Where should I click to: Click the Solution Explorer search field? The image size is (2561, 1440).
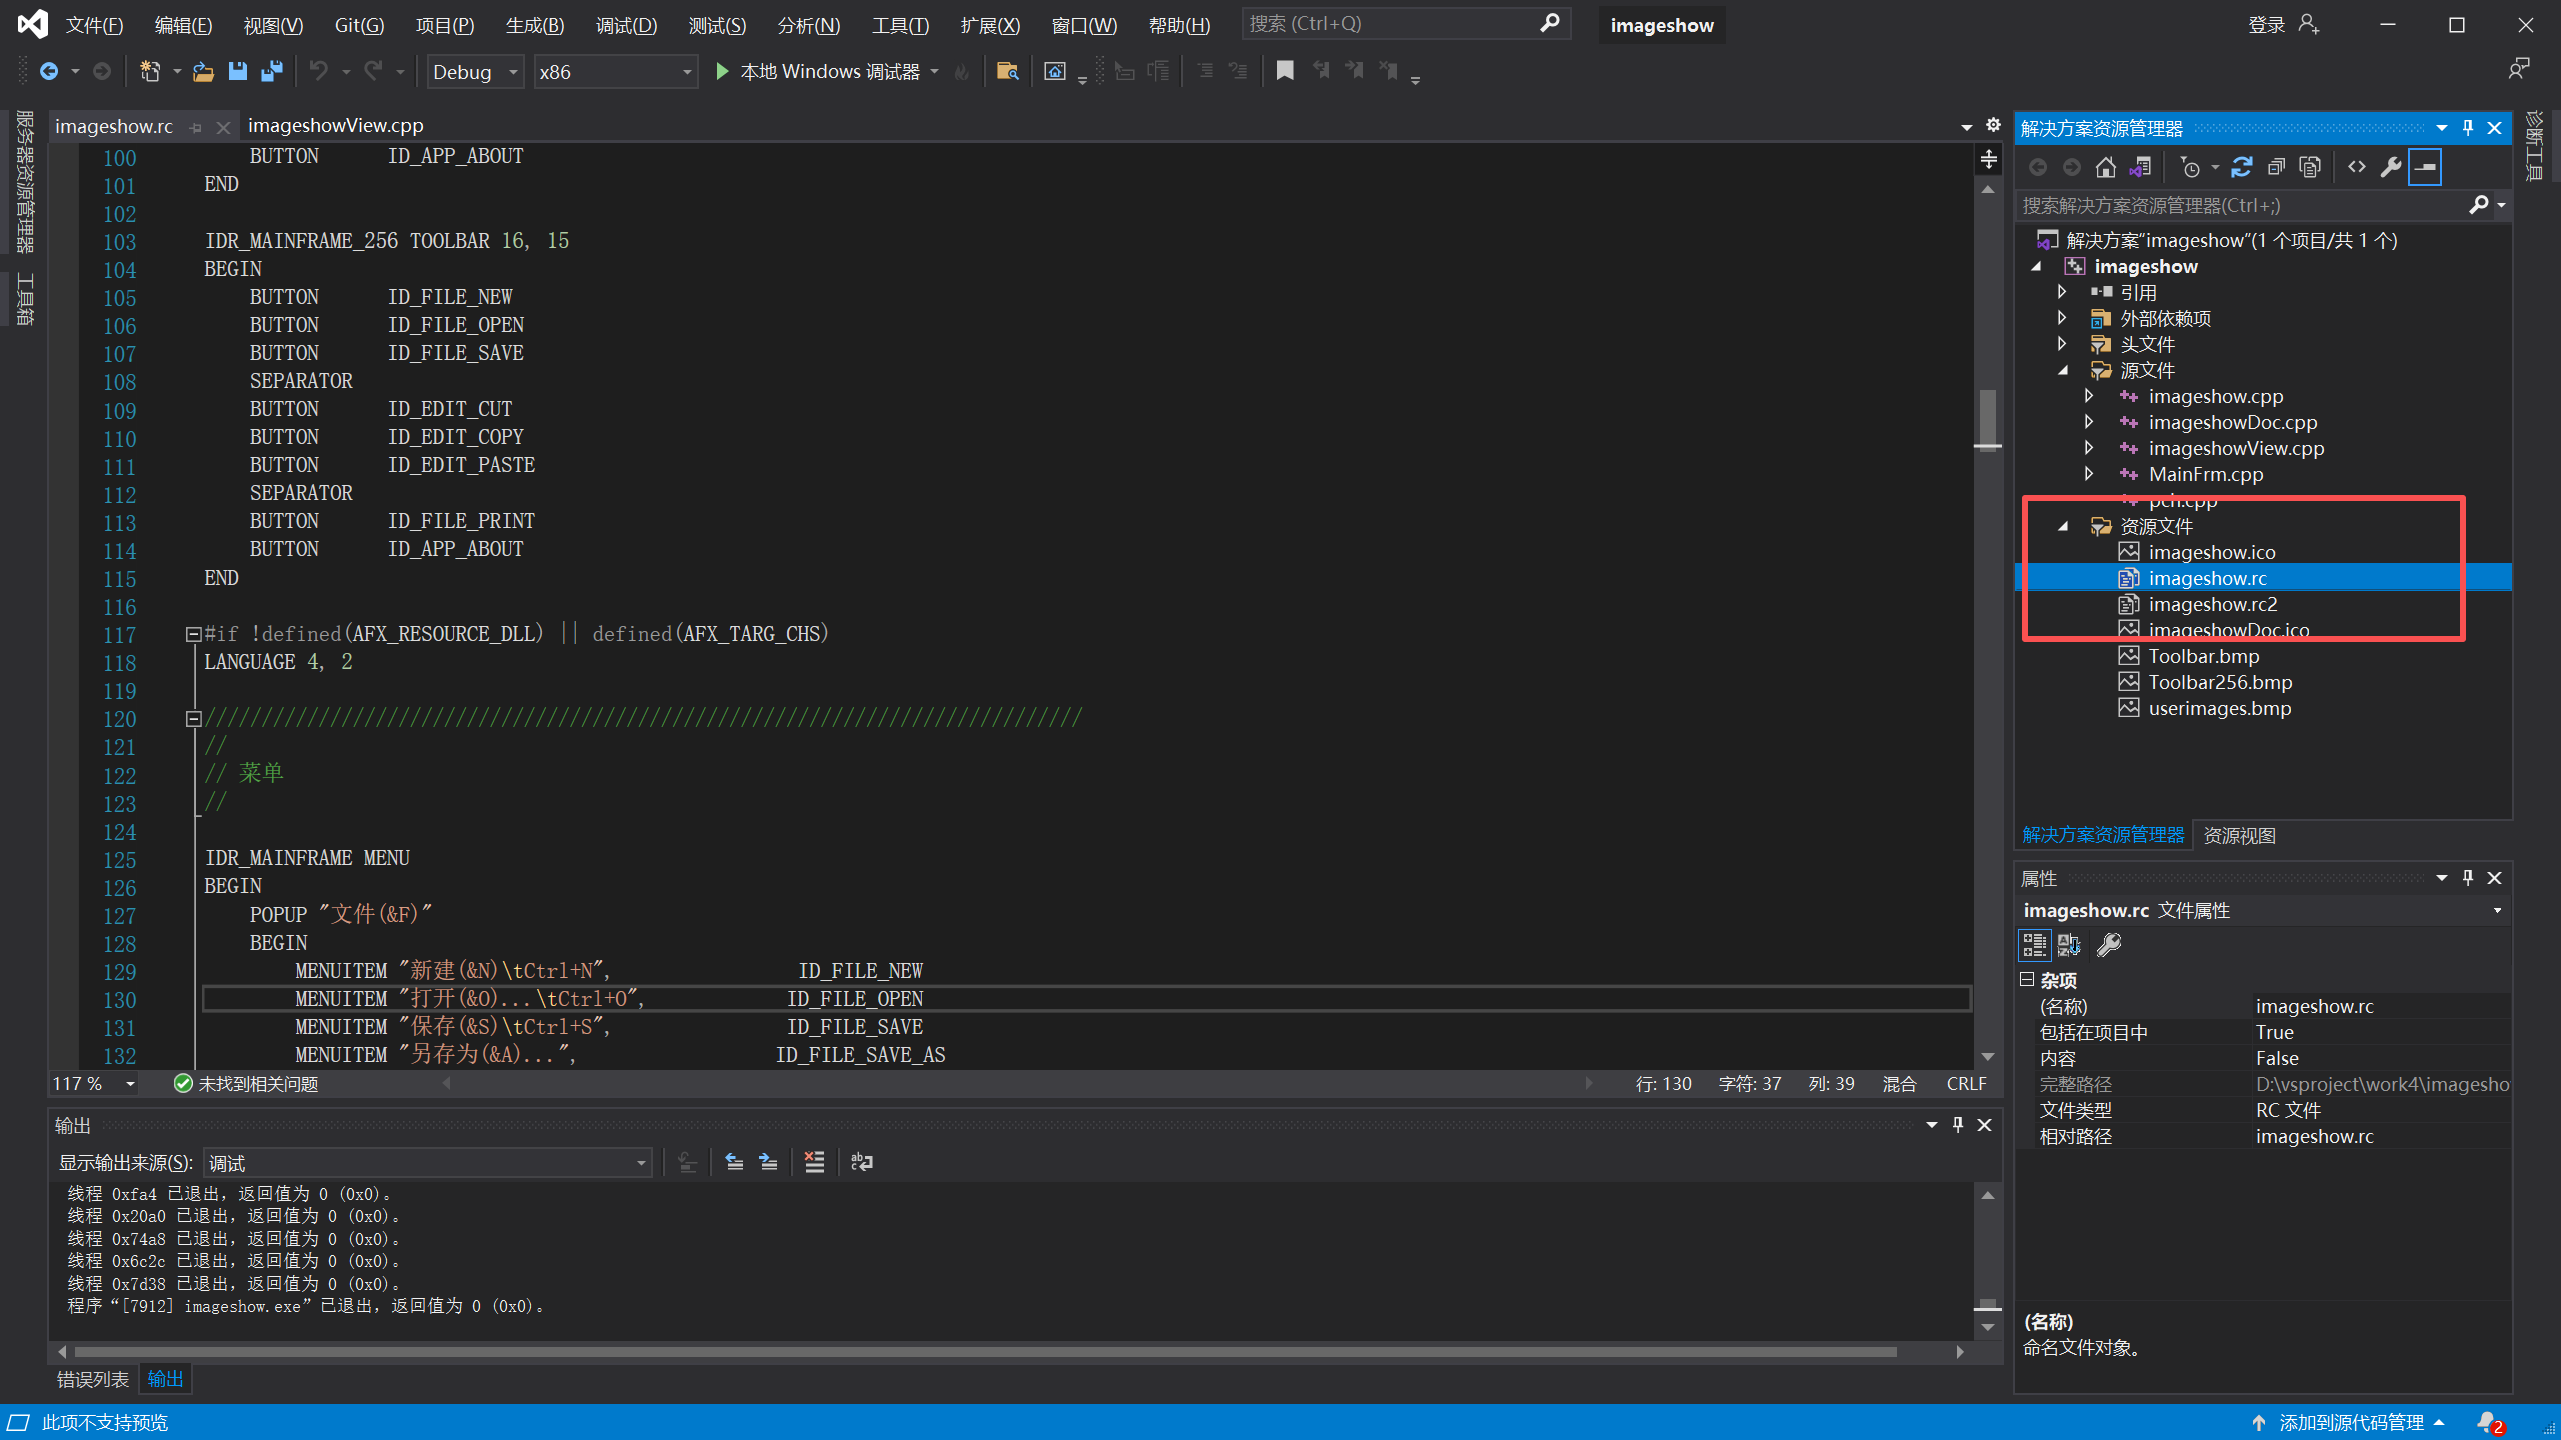click(2243, 205)
